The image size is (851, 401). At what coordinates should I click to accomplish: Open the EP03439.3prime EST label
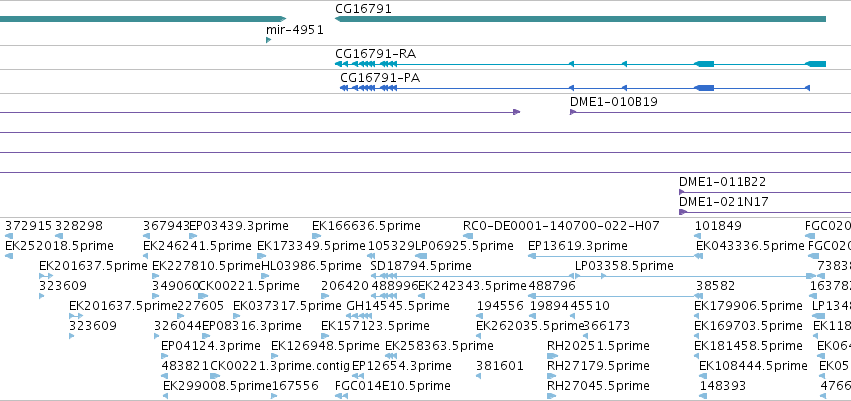point(239,226)
